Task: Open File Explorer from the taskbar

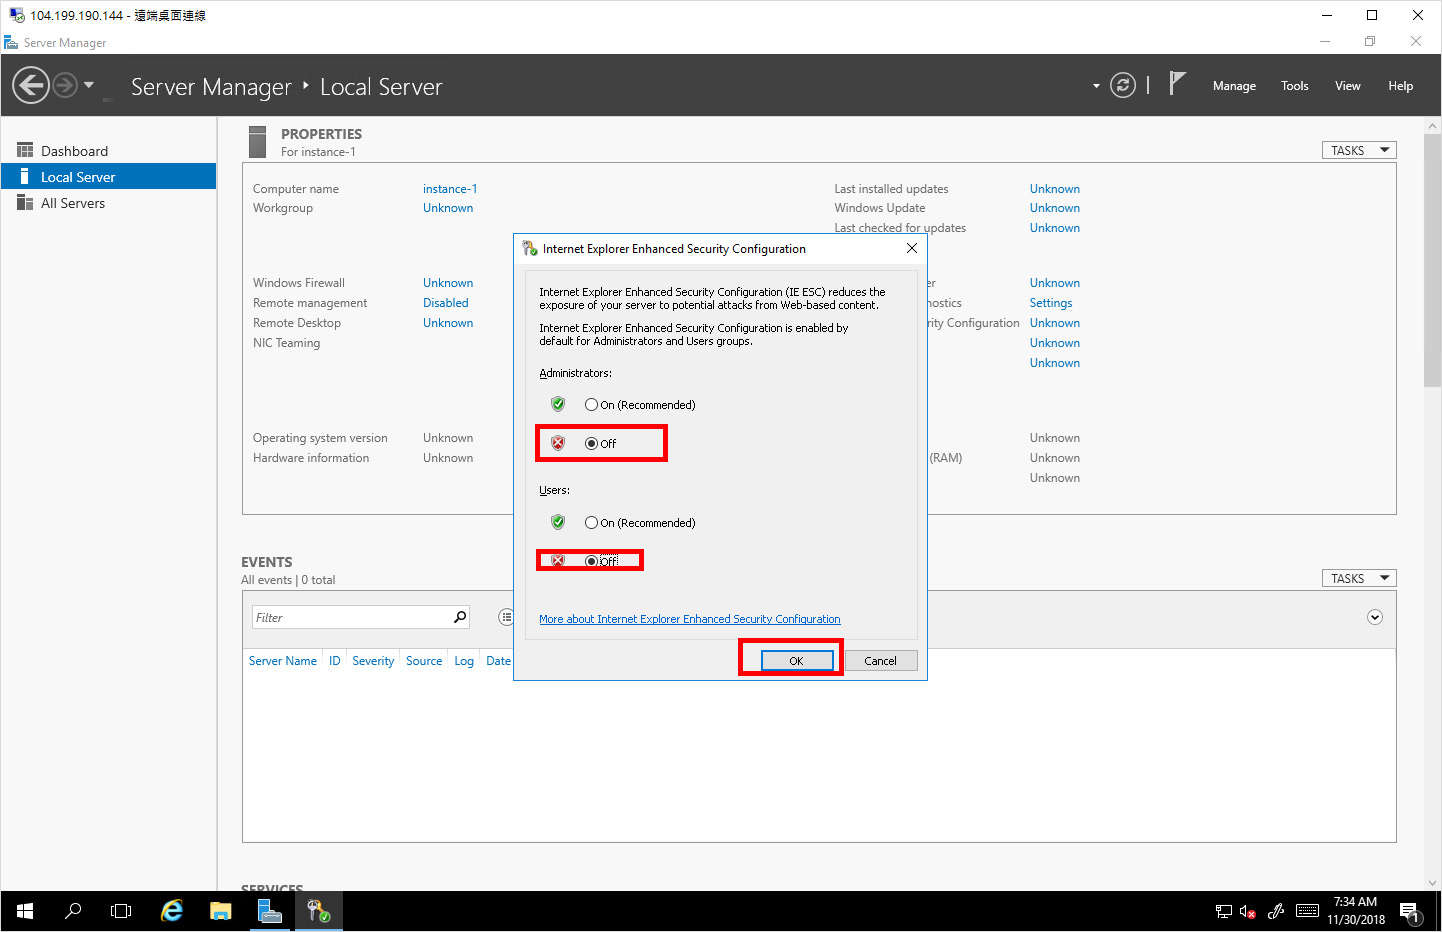Action: [221, 911]
